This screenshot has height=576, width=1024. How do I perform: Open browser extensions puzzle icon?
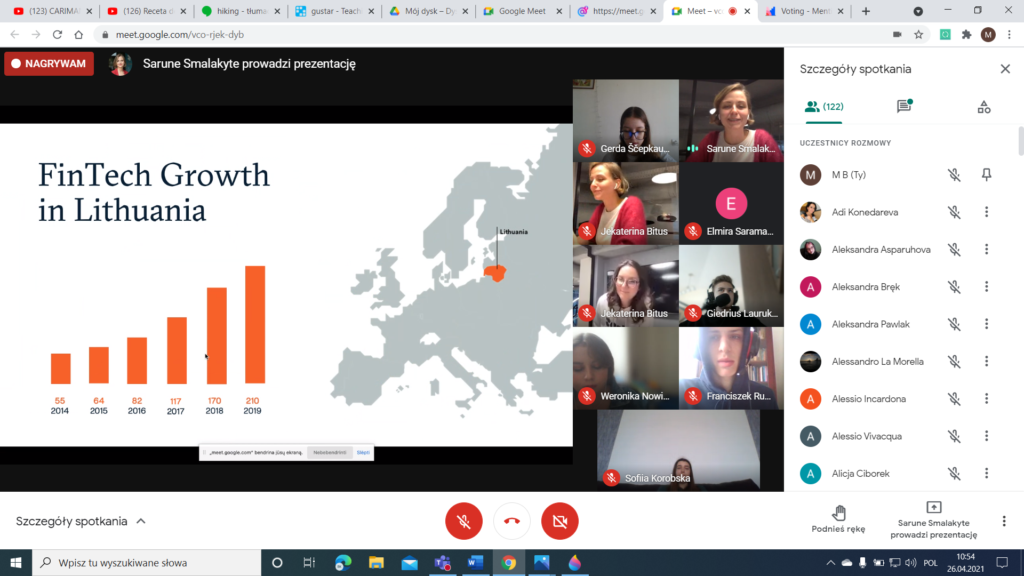pyautogui.click(x=966, y=34)
